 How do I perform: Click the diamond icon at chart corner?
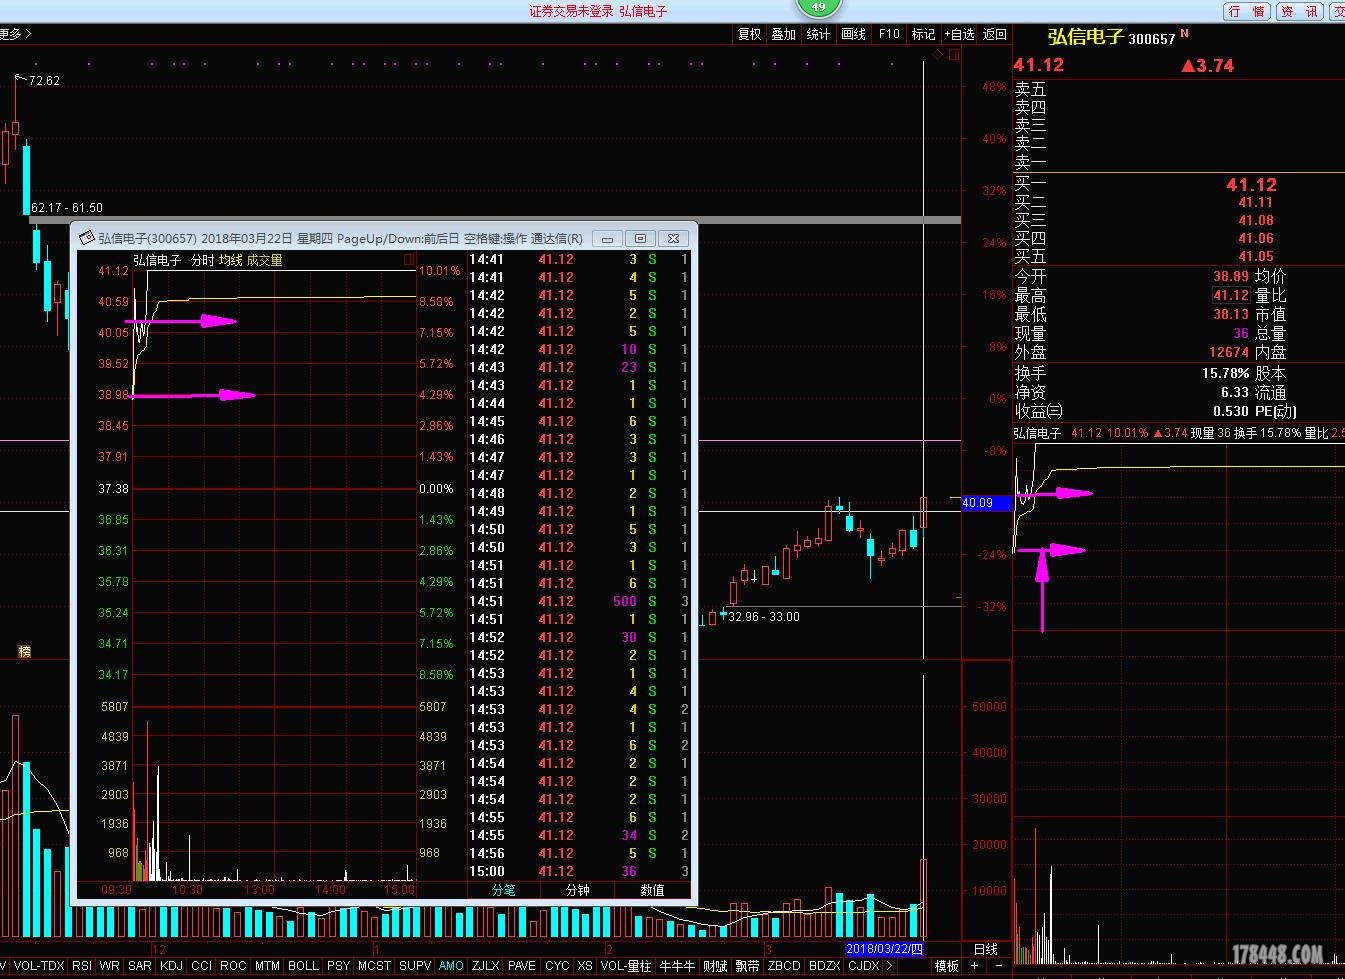(937, 55)
